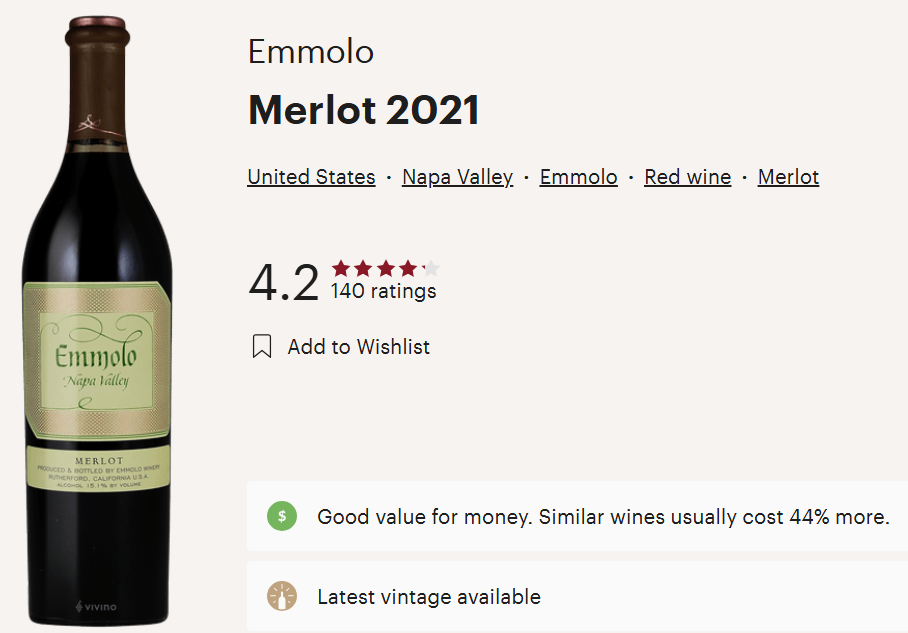This screenshot has width=908, height=633.
Task: Open the United States country link
Action: point(311,177)
